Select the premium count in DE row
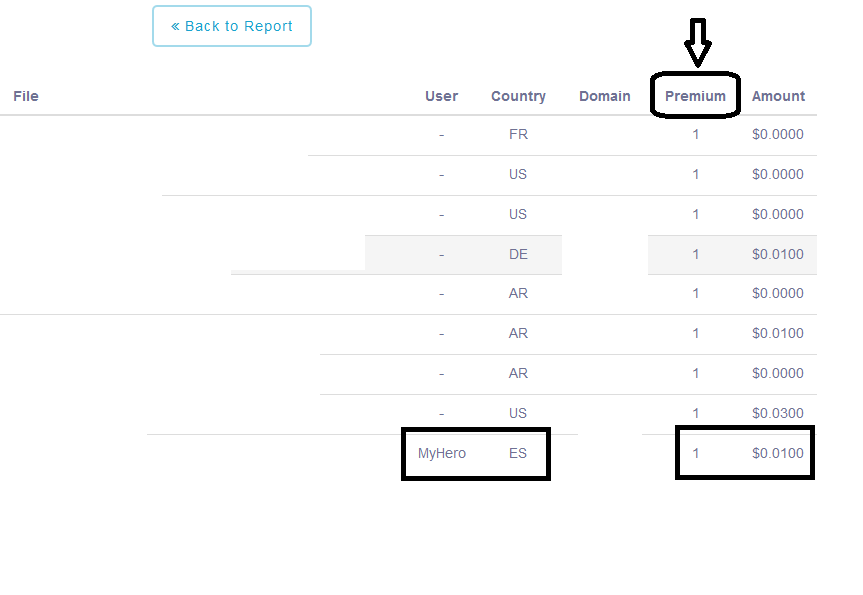Viewport: 863px width, 595px height. click(x=696, y=254)
